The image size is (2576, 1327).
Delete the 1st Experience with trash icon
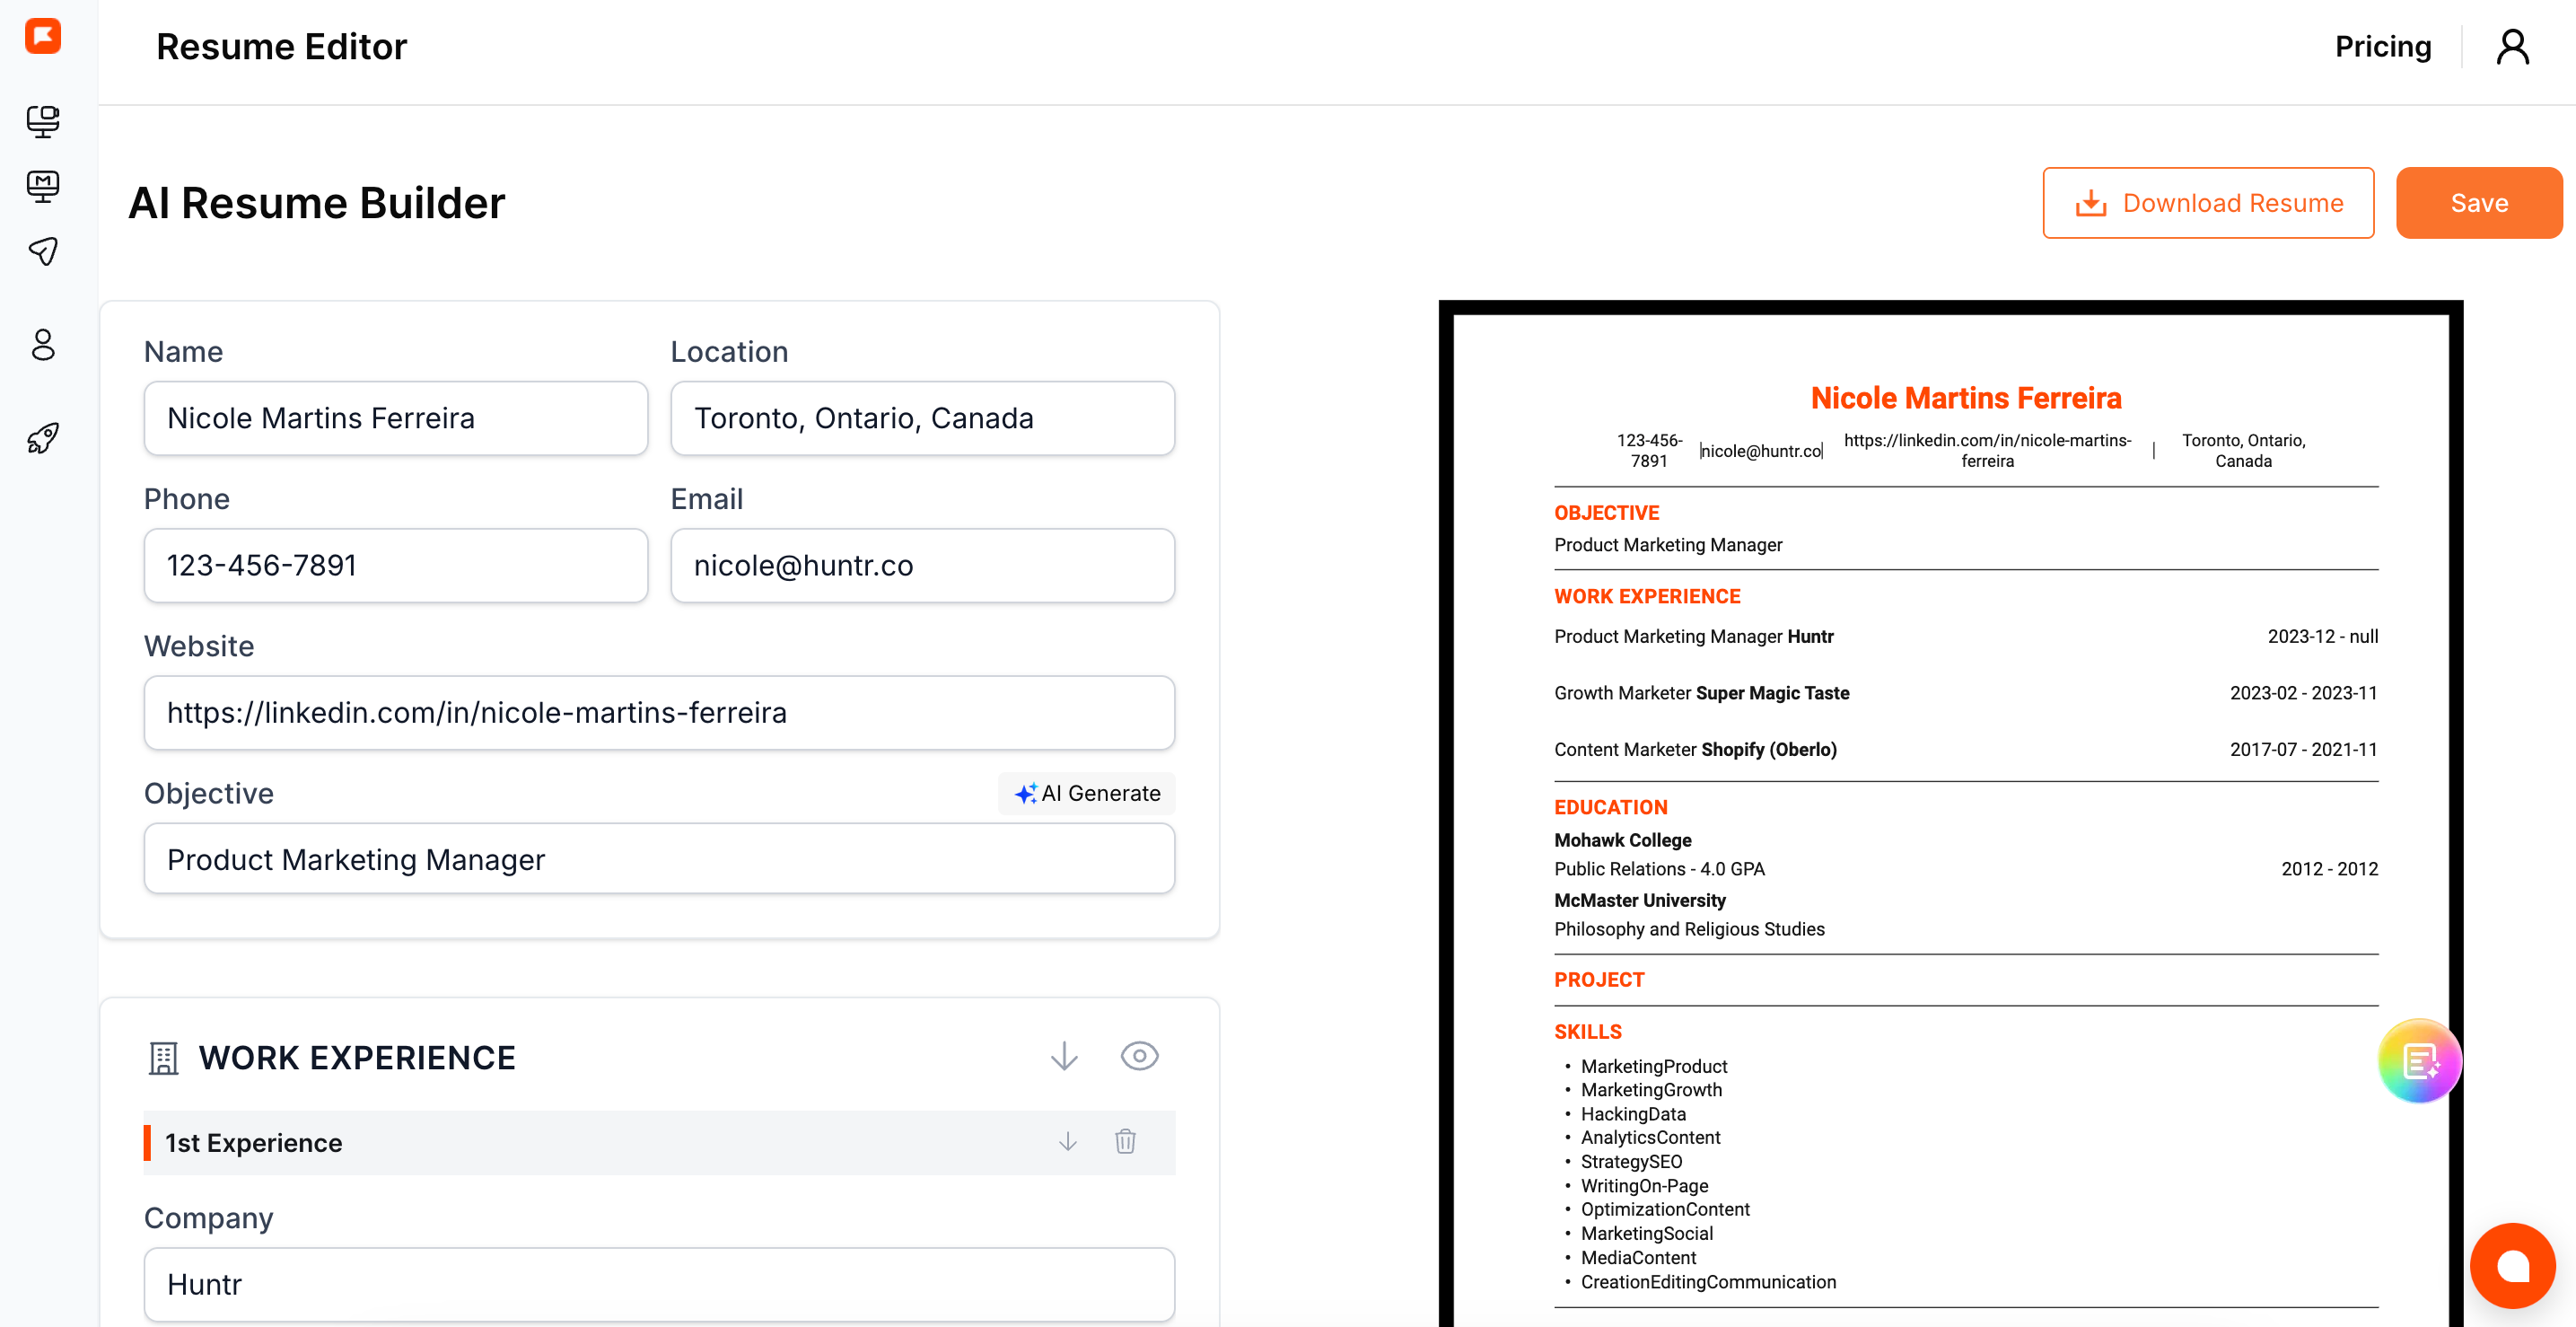[x=1125, y=1141]
